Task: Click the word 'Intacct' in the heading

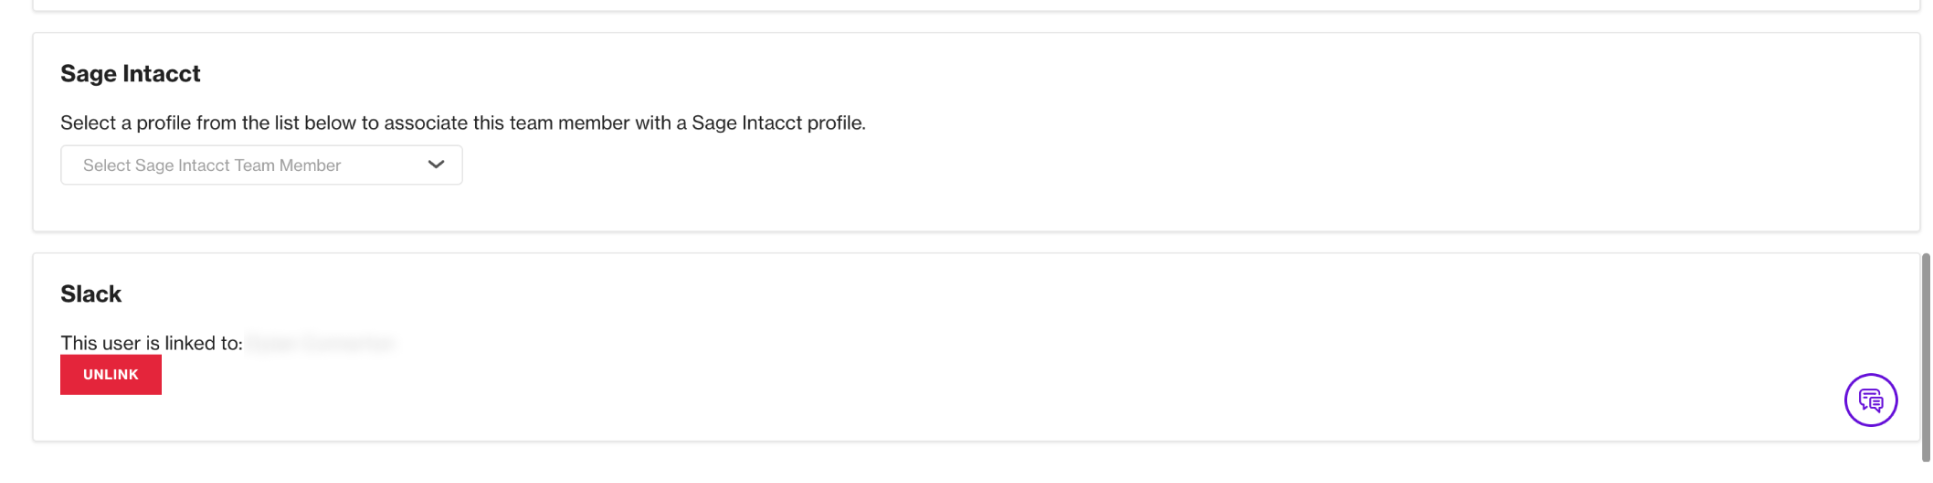Action: [162, 74]
